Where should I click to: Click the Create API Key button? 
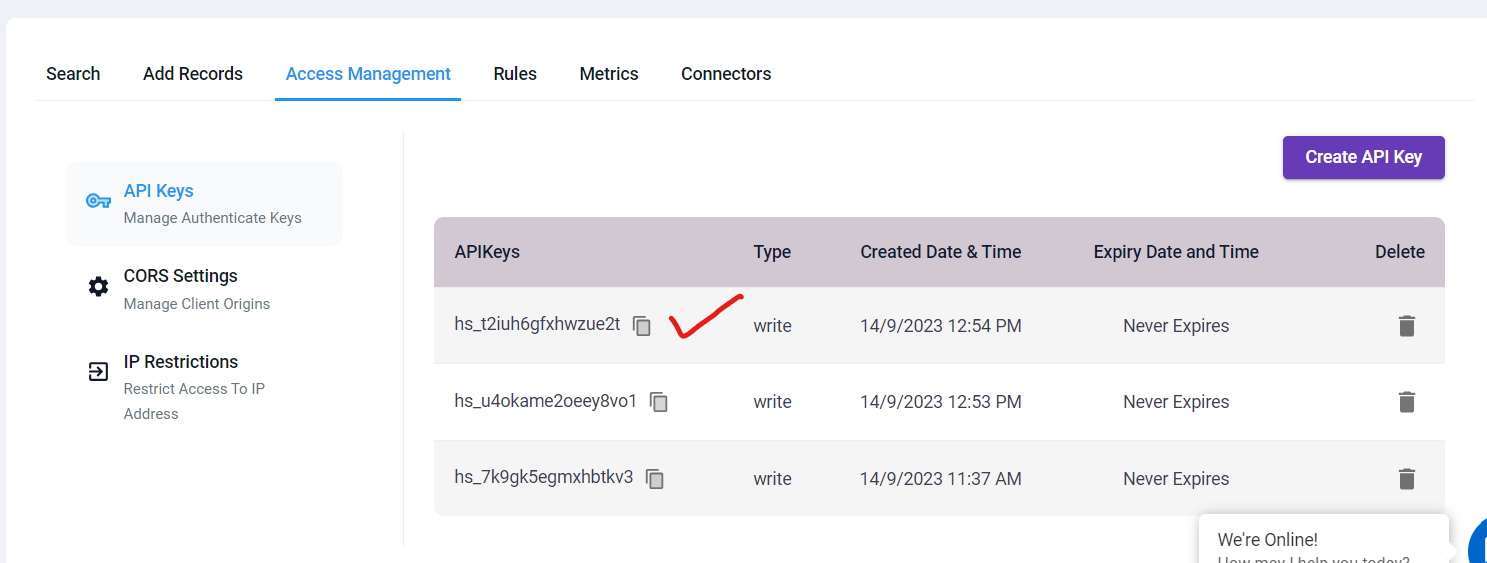click(1364, 157)
